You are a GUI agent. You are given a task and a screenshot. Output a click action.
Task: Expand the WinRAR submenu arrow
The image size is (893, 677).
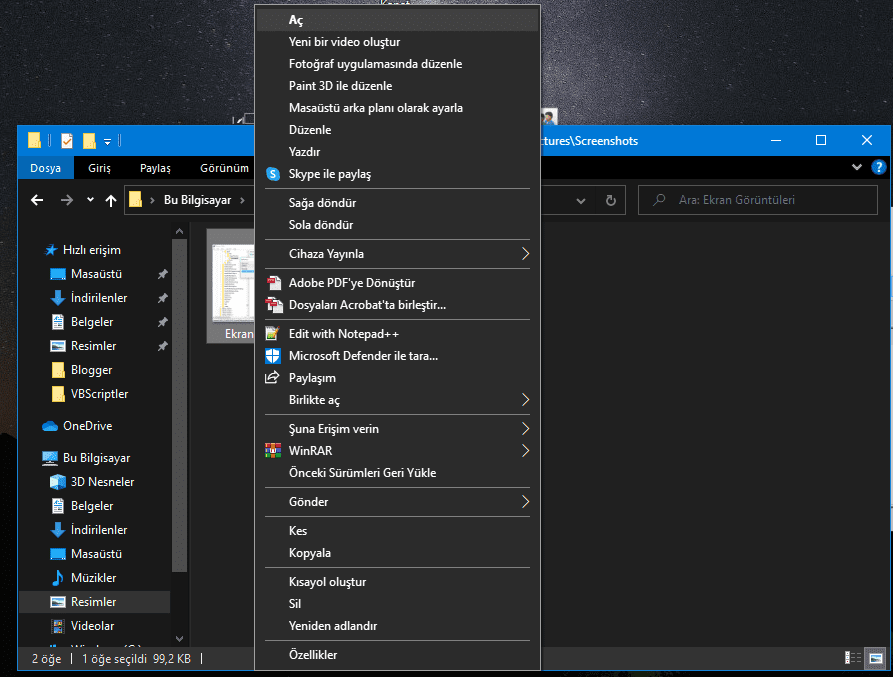click(525, 450)
